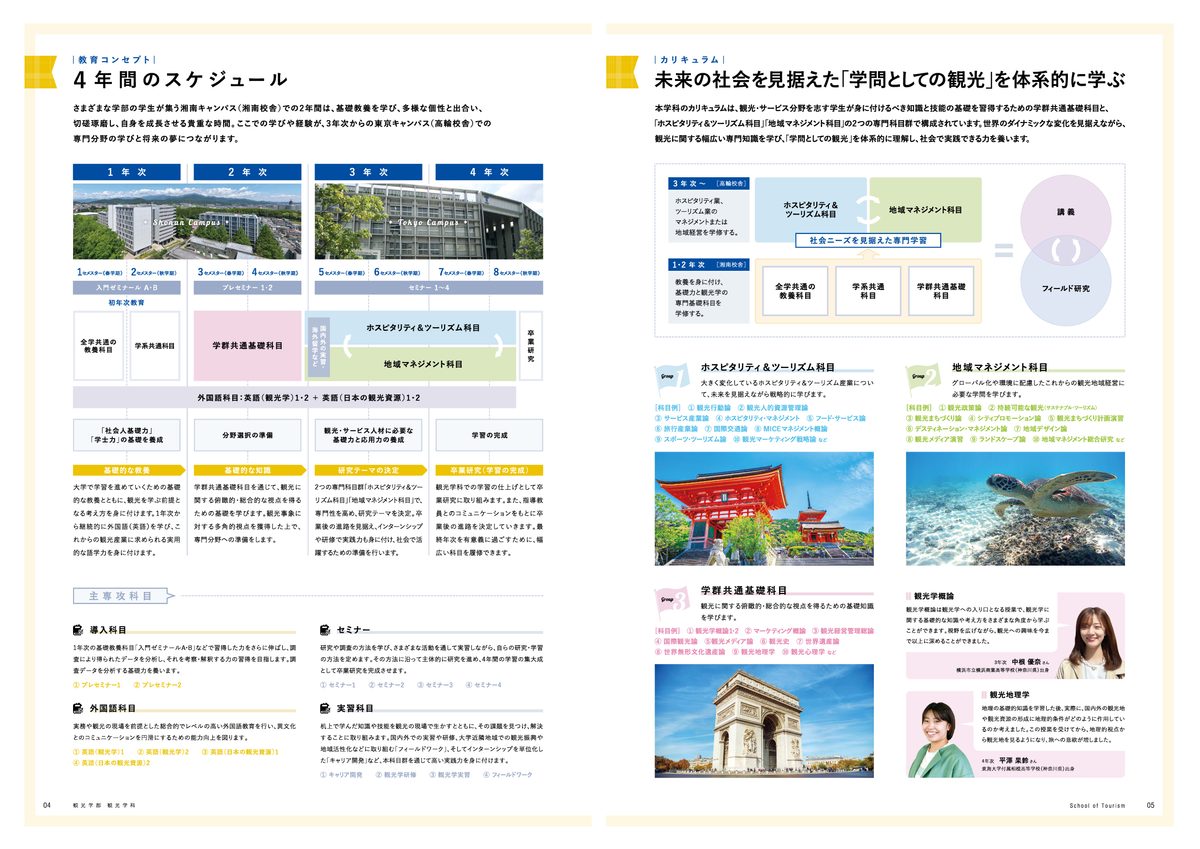The width and height of the screenshot is (1200, 849).
Task: Click the ① 英語(観光学)1 course item
Action: 99,751
